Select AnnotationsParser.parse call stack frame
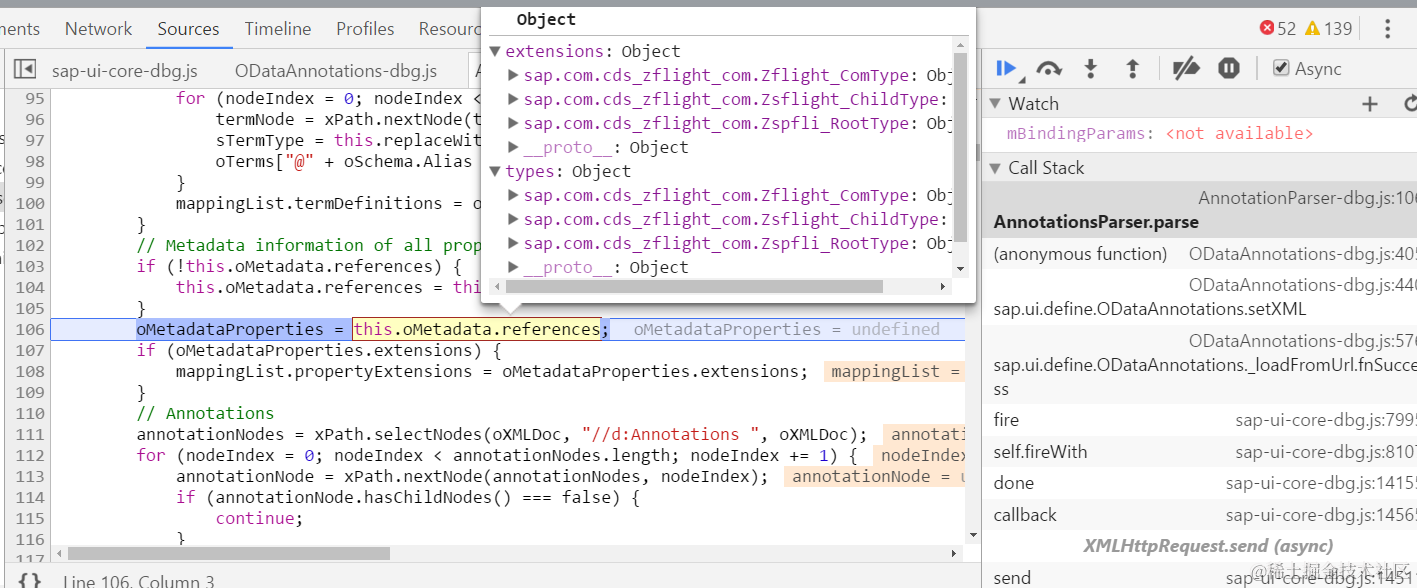Viewport: 1417px width, 588px height. pos(1200,210)
